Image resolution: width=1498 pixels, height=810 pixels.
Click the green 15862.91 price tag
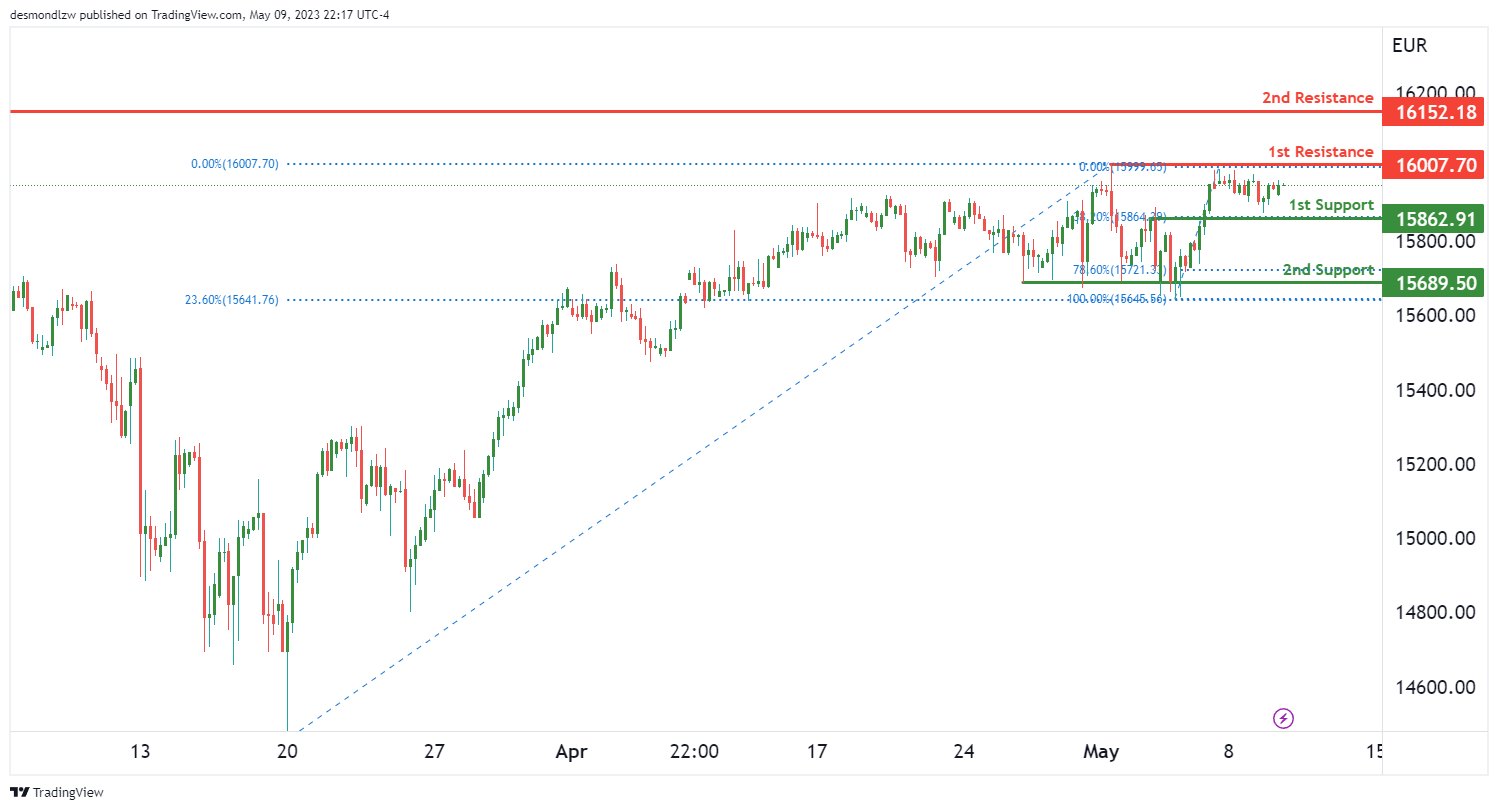(x=1430, y=218)
